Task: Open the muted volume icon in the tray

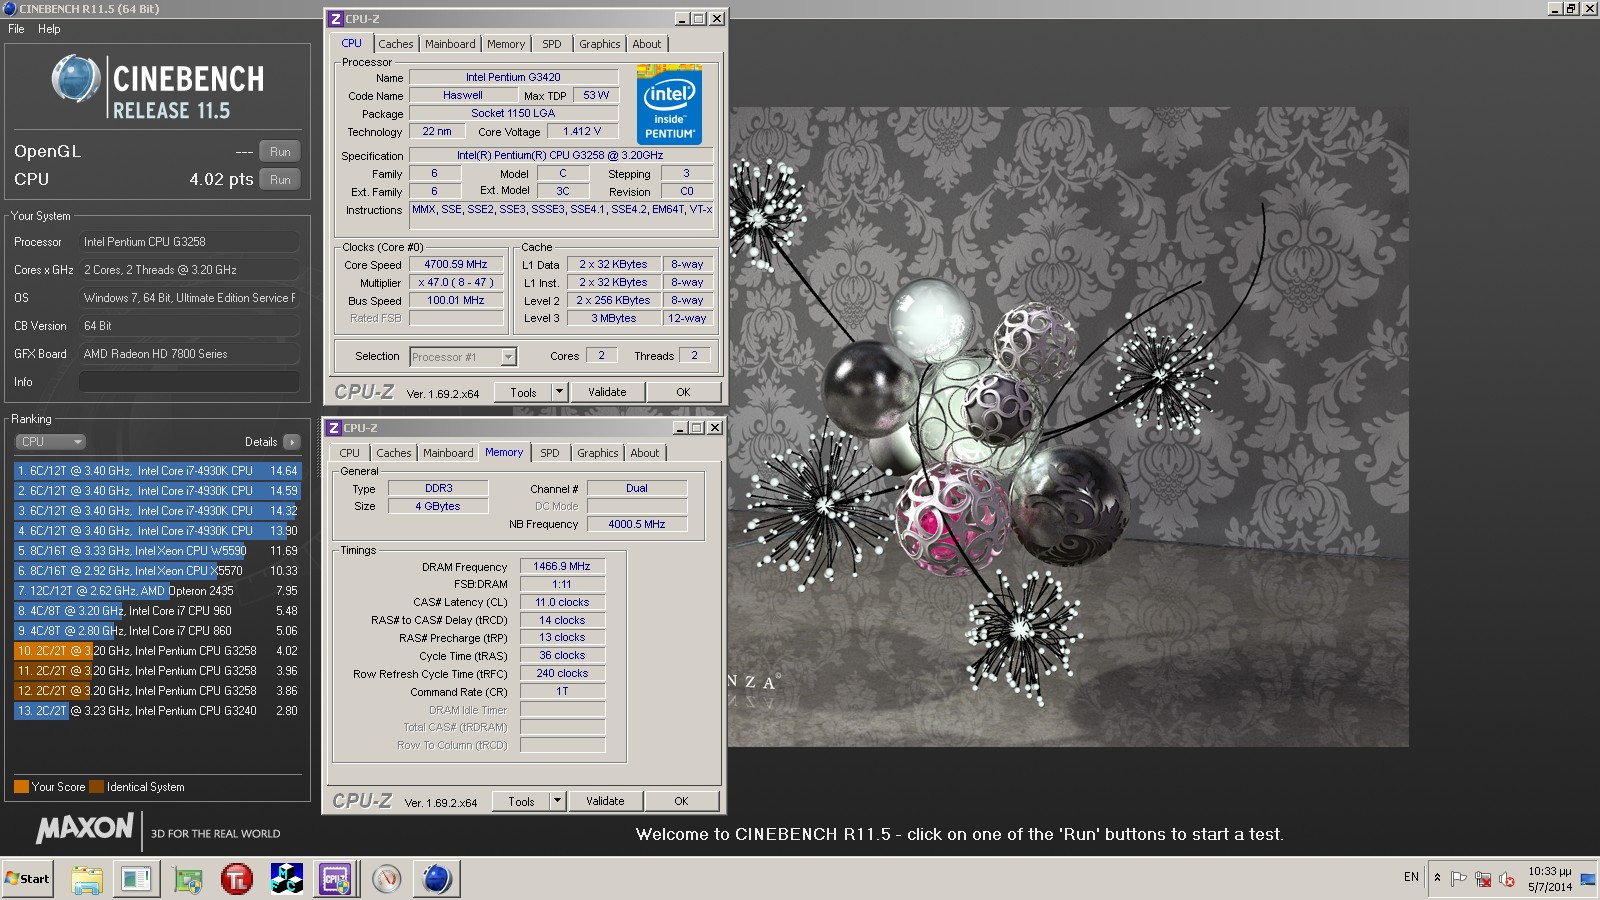Action: [x=1507, y=879]
